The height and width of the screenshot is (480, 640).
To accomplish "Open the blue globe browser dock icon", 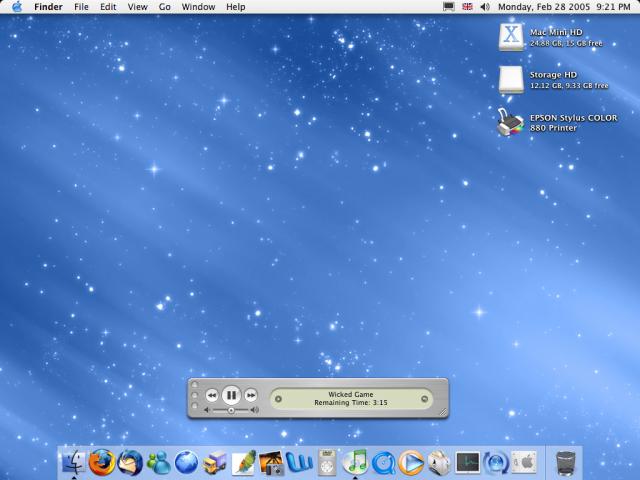I will (187, 462).
